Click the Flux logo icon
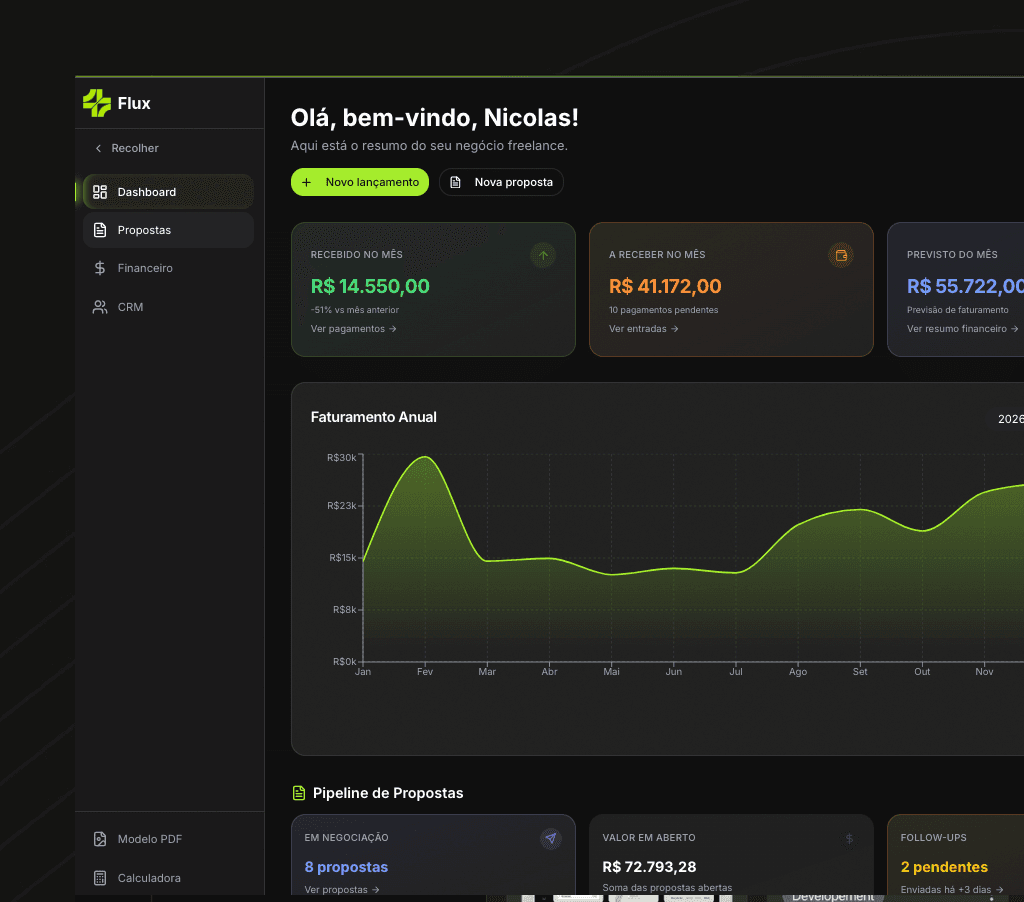The width and height of the screenshot is (1024, 902). [x=97, y=103]
